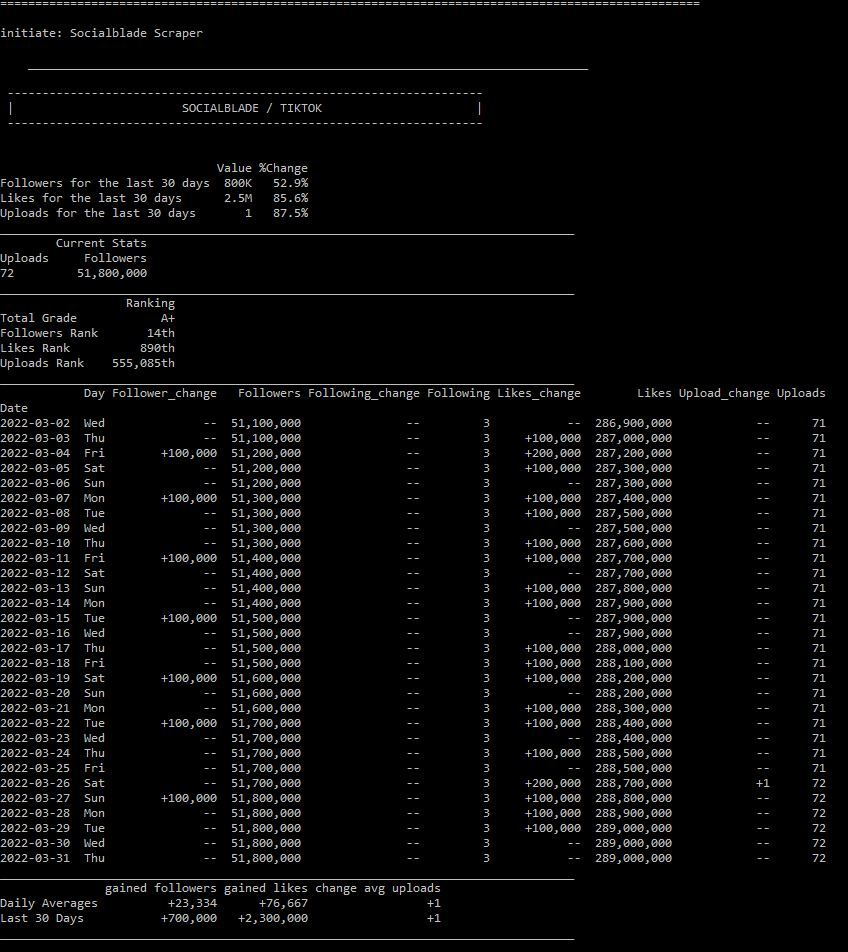The image size is (848, 952).
Task: Click the likes total '288,800,000'
Action: click(x=634, y=798)
